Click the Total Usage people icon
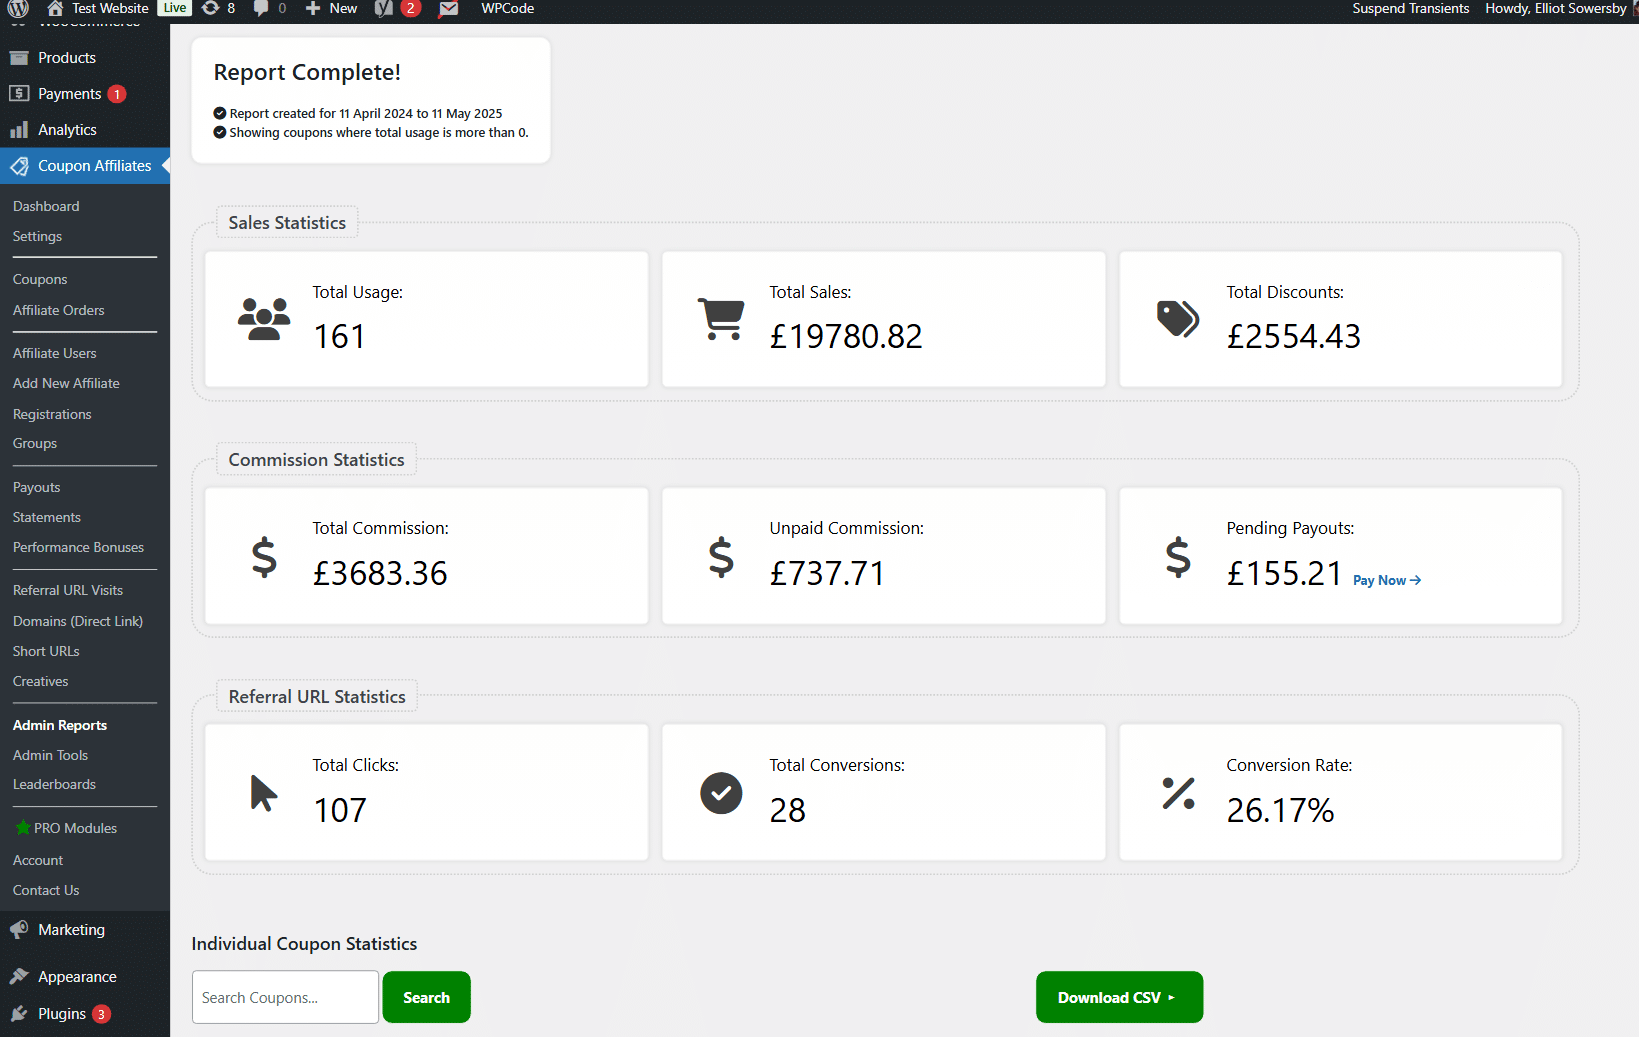The width and height of the screenshot is (1639, 1037). [x=264, y=319]
